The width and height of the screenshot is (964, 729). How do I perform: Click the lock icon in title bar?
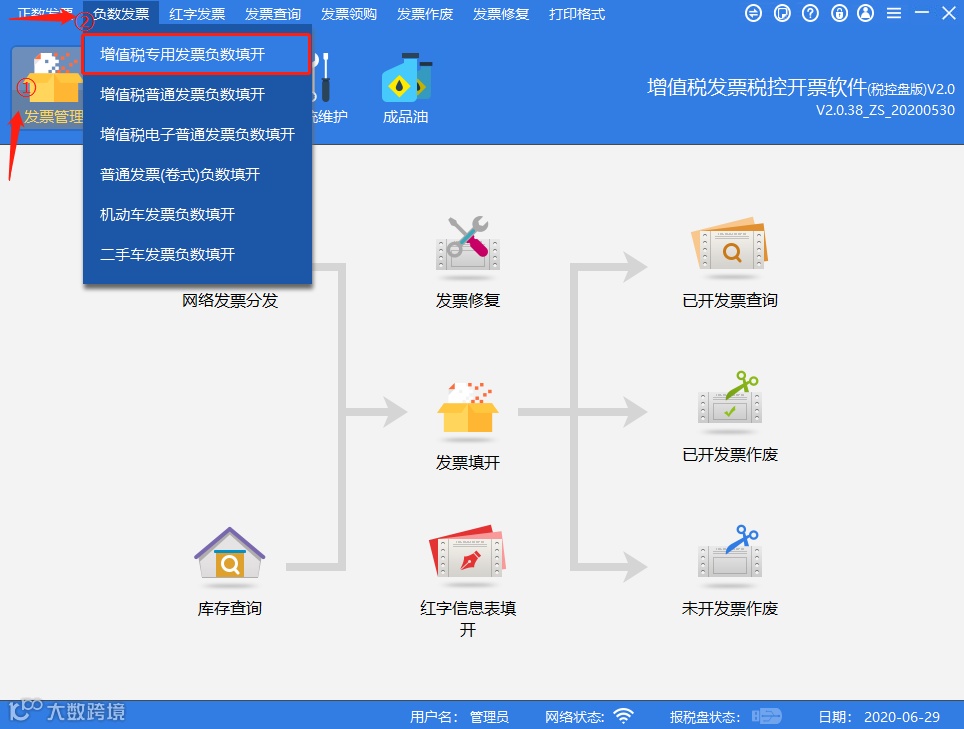(x=839, y=13)
